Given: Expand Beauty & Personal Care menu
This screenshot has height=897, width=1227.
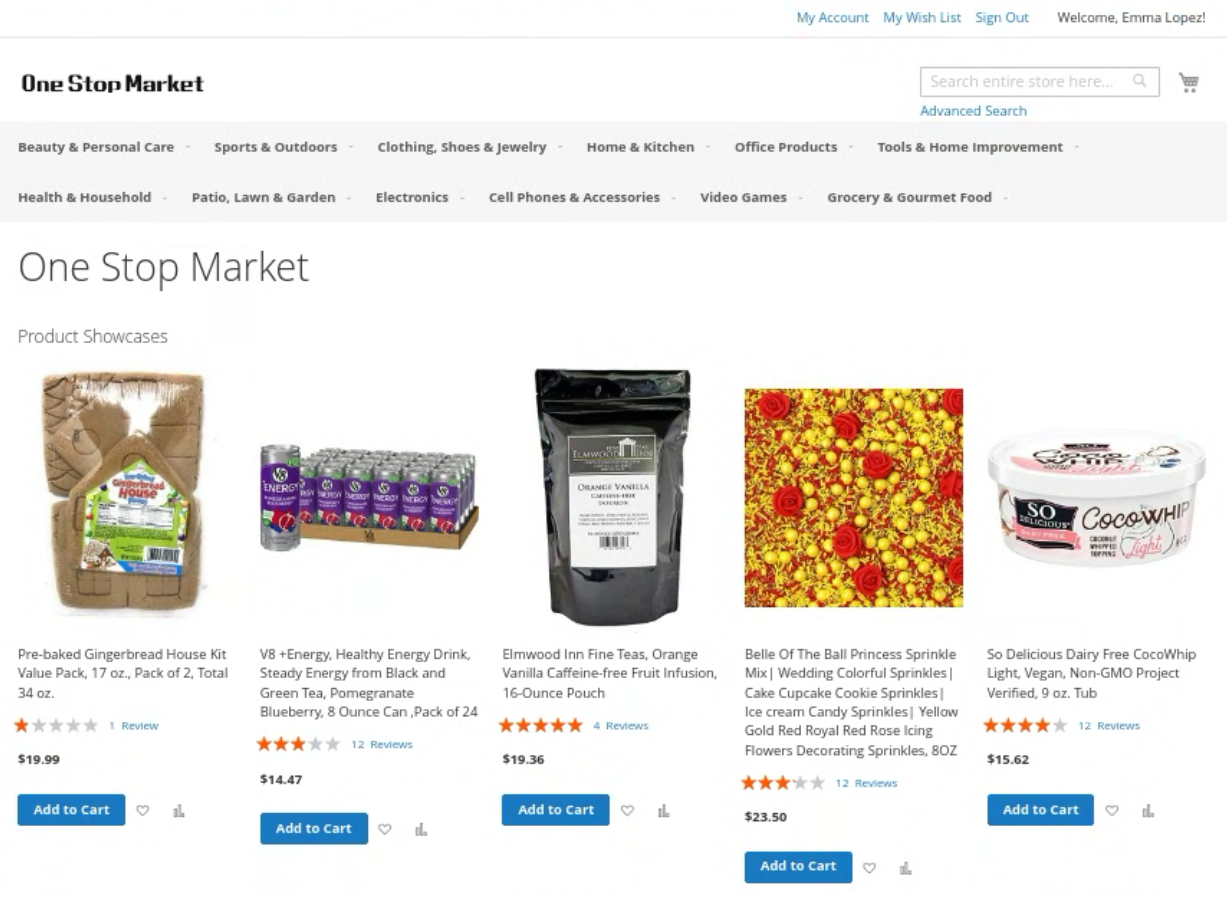Looking at the screenshot, I should click(96, 147).
